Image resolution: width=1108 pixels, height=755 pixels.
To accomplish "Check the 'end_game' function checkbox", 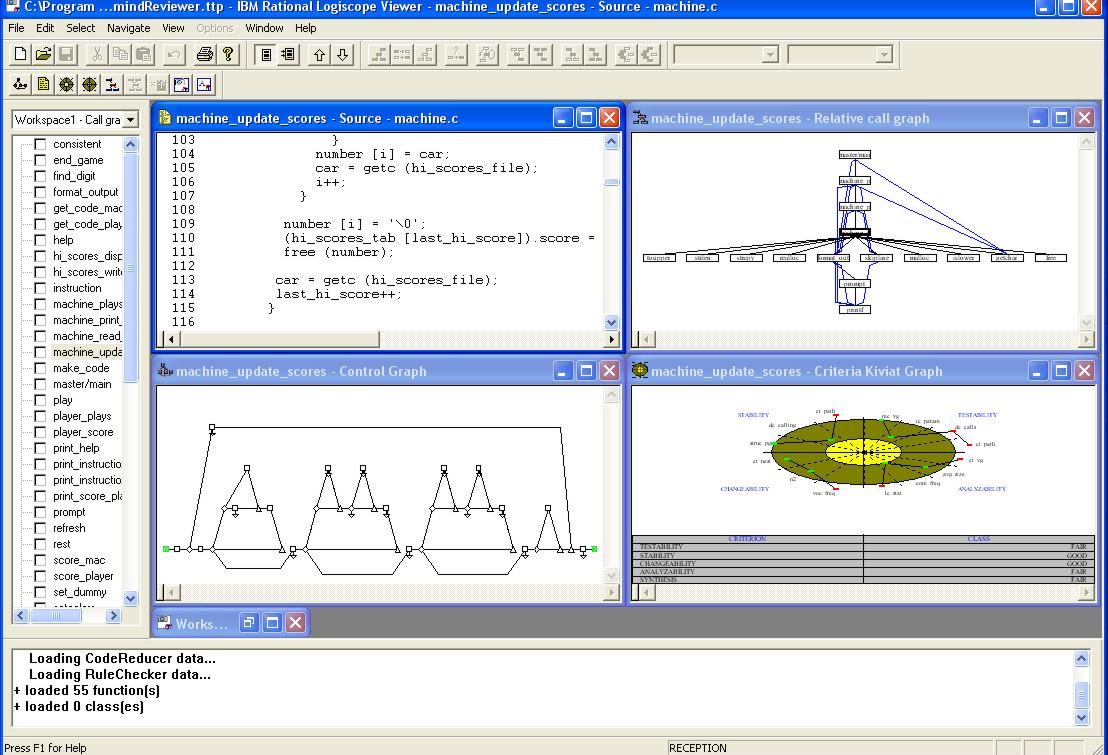I will pos(40,160).
